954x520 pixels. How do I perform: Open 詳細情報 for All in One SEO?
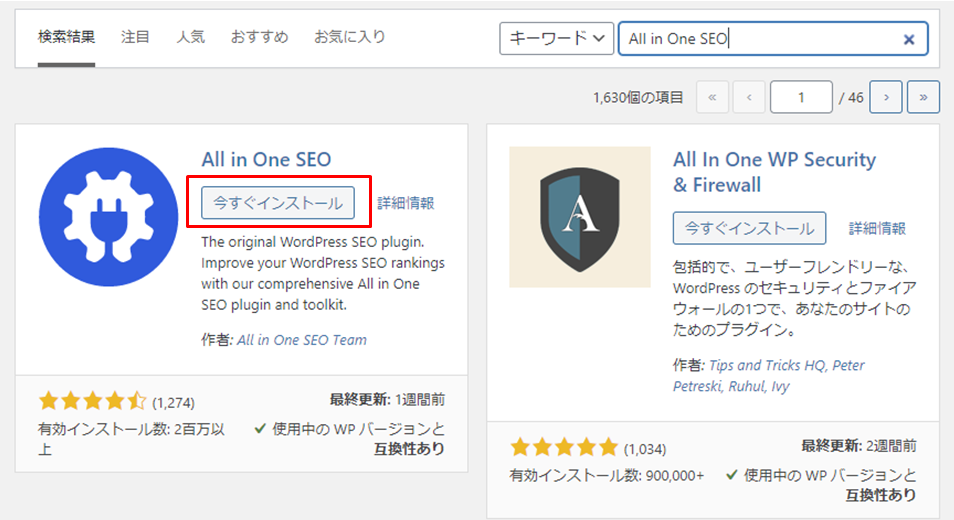click(406, 203)
